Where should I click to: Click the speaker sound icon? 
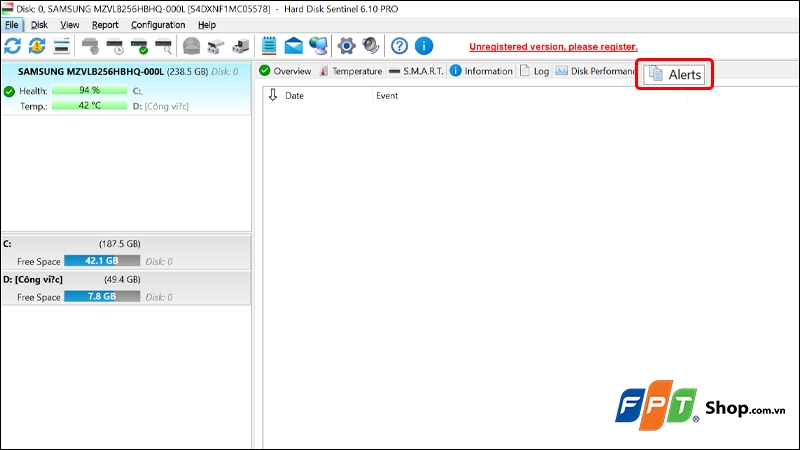coord(371,46)
